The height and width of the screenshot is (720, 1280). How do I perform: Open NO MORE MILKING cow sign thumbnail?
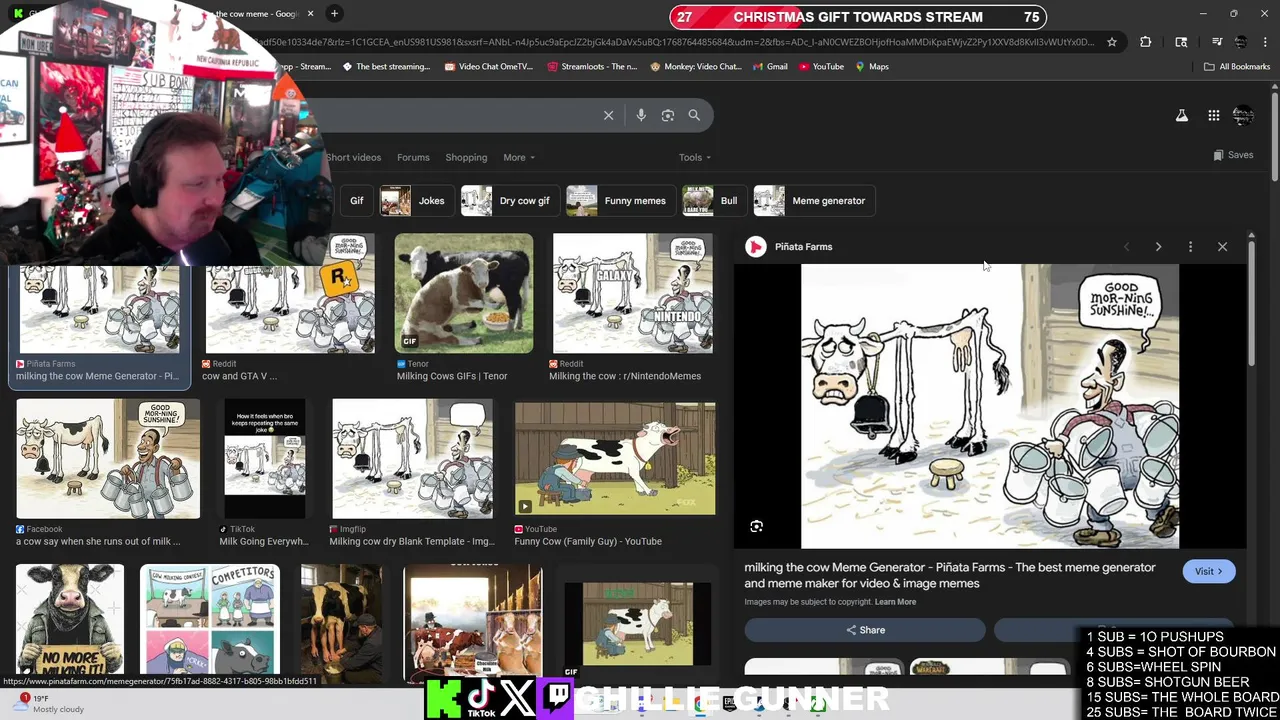click(x=70, y=620)
